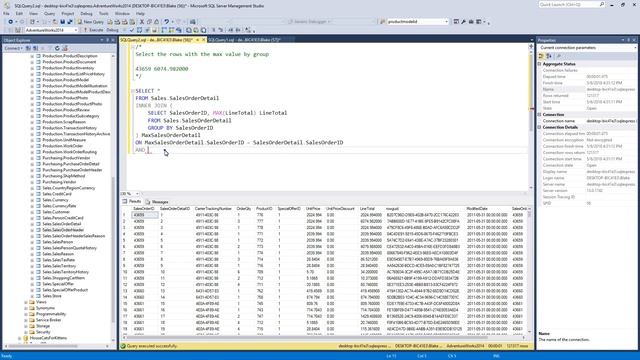This screenshot has width=640, height=360.
Task: Click the Alphabetical sort icon in Properties panel
Action: (549, 56)
